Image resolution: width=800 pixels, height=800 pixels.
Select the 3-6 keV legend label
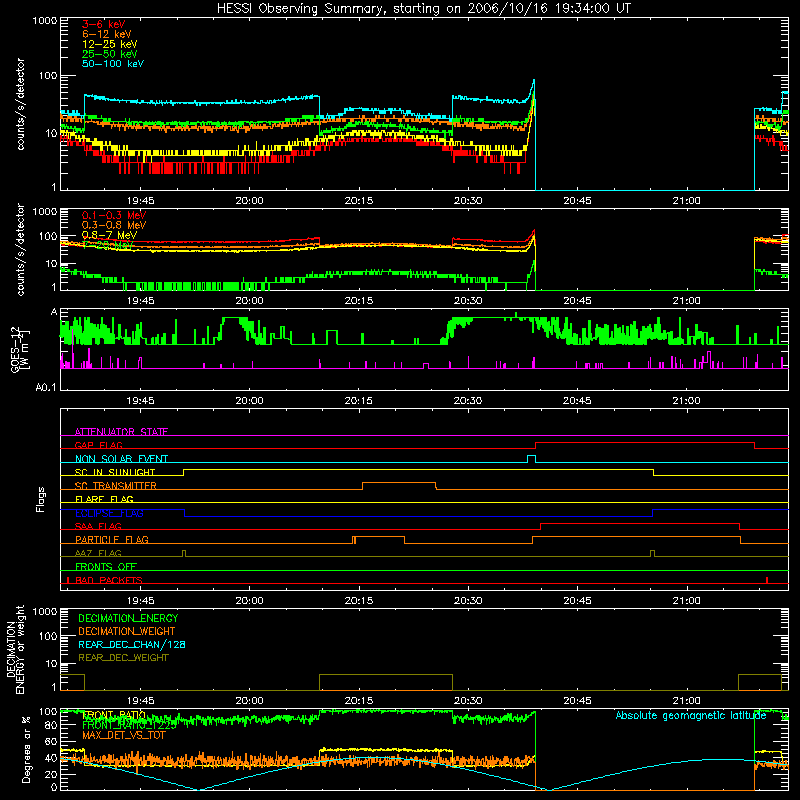pyautogui.click(x=104, y=24)
